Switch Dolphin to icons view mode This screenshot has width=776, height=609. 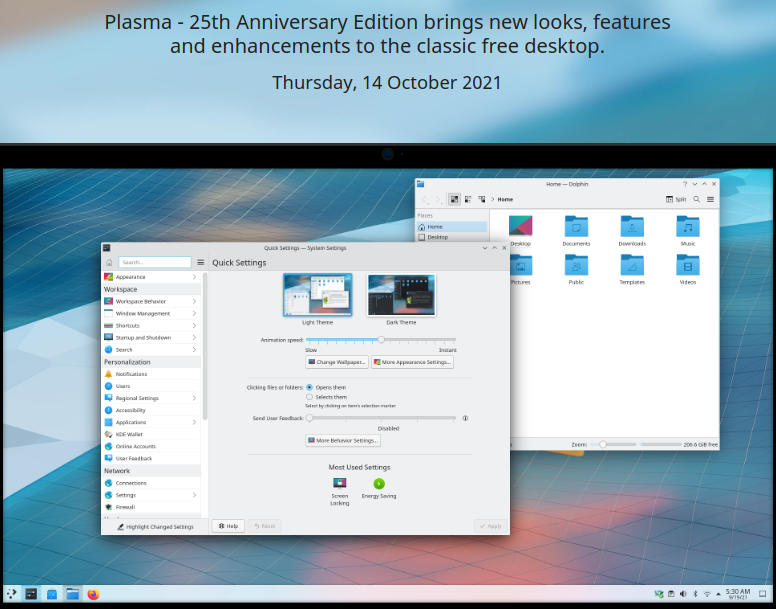(x=454, y=199)
